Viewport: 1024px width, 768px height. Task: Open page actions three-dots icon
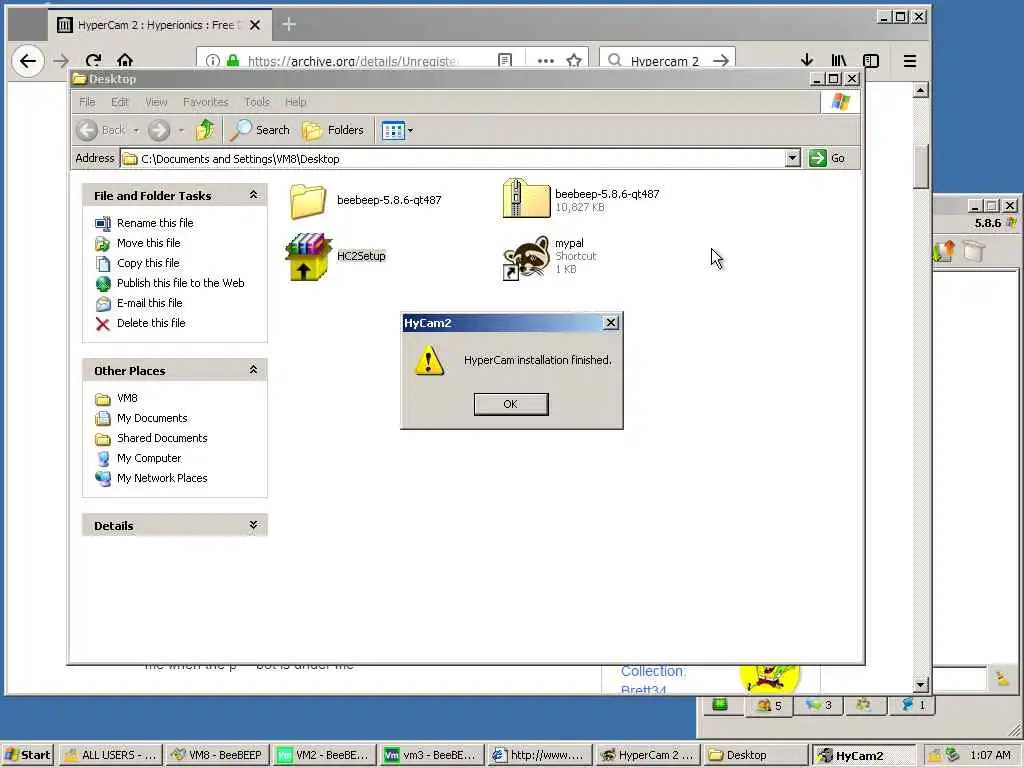545,61
